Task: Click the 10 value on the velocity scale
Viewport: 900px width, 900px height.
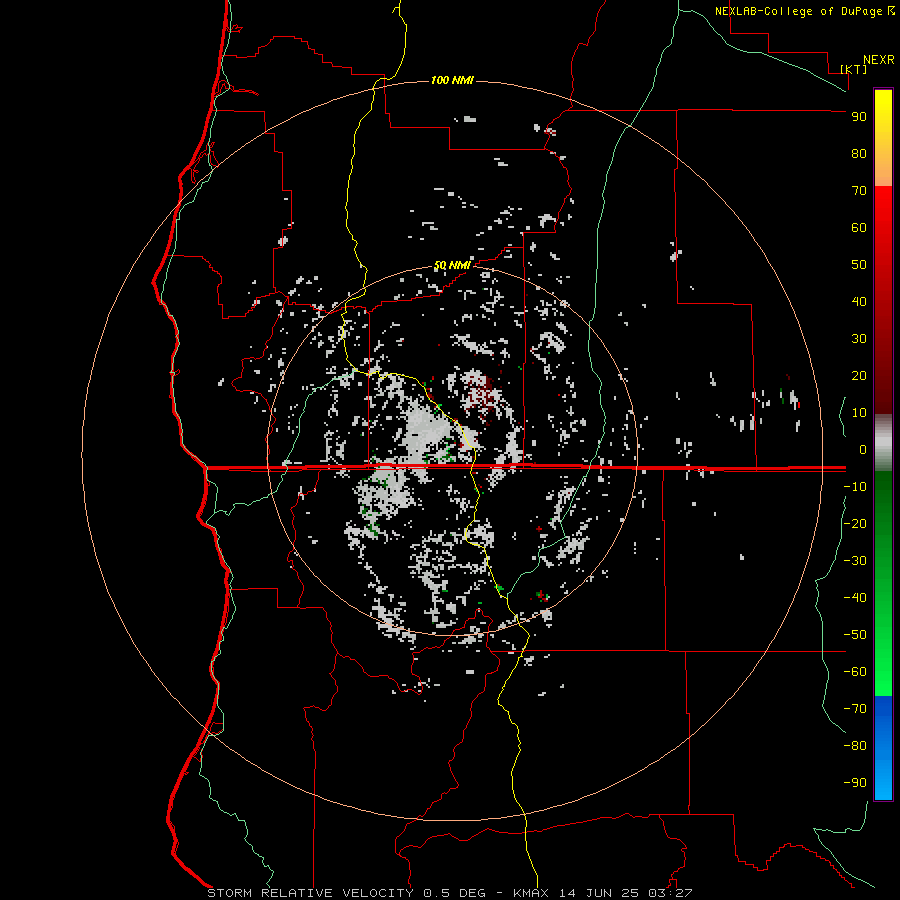Action: 859,413
